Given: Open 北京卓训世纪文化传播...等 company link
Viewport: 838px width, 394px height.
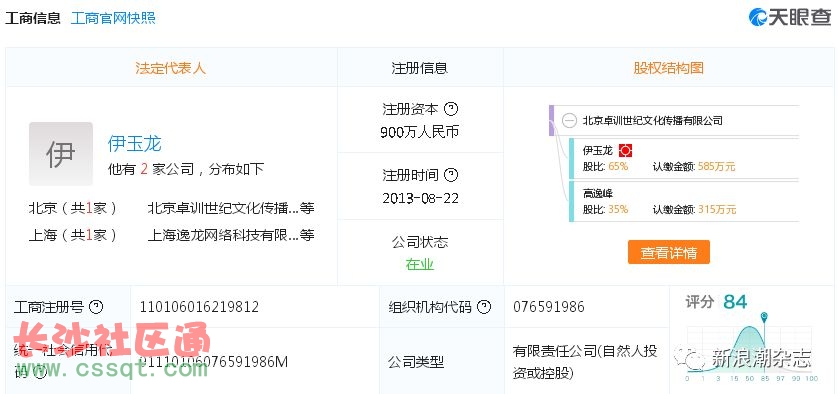Looking at the screenshot, I should (231, 208).
